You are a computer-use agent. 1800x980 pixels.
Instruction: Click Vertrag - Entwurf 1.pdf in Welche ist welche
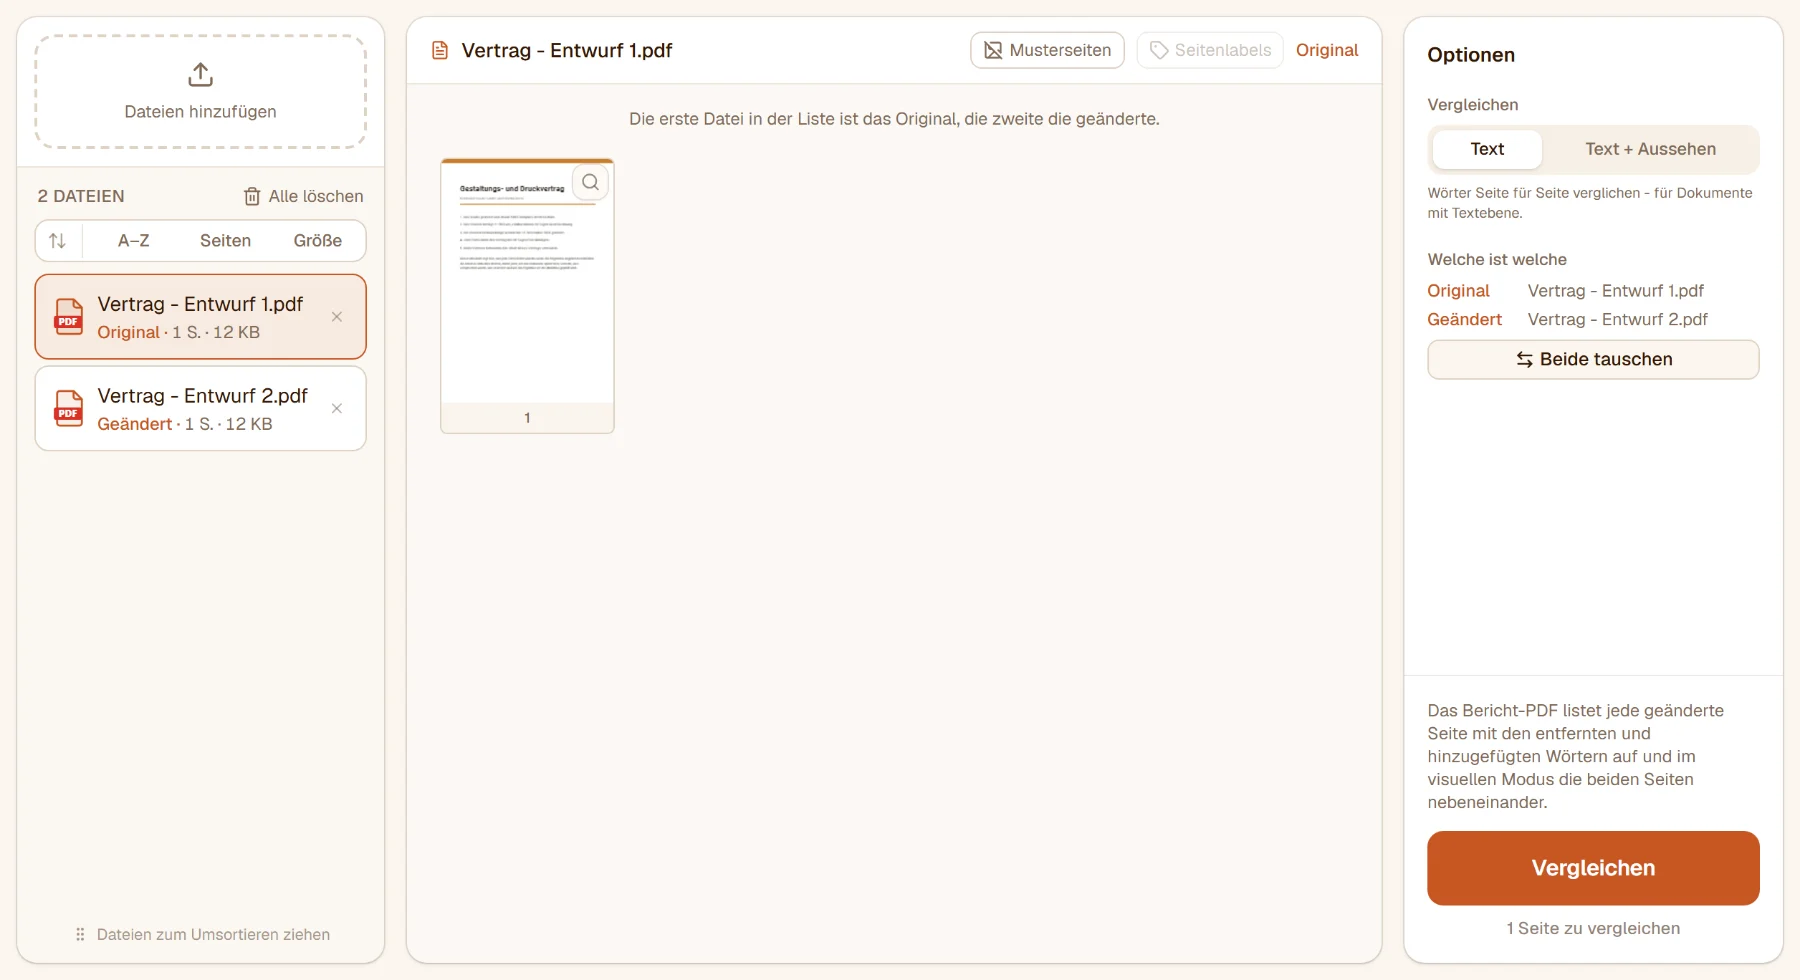(x=1616, y=291)
